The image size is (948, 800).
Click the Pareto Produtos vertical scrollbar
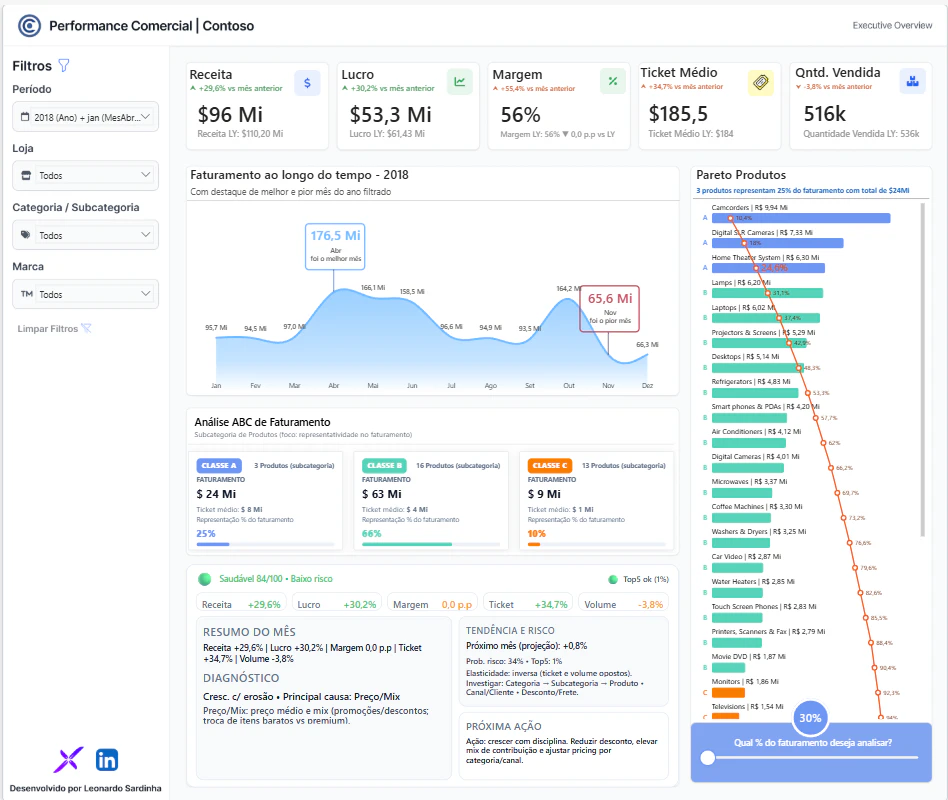click(922, 370)
